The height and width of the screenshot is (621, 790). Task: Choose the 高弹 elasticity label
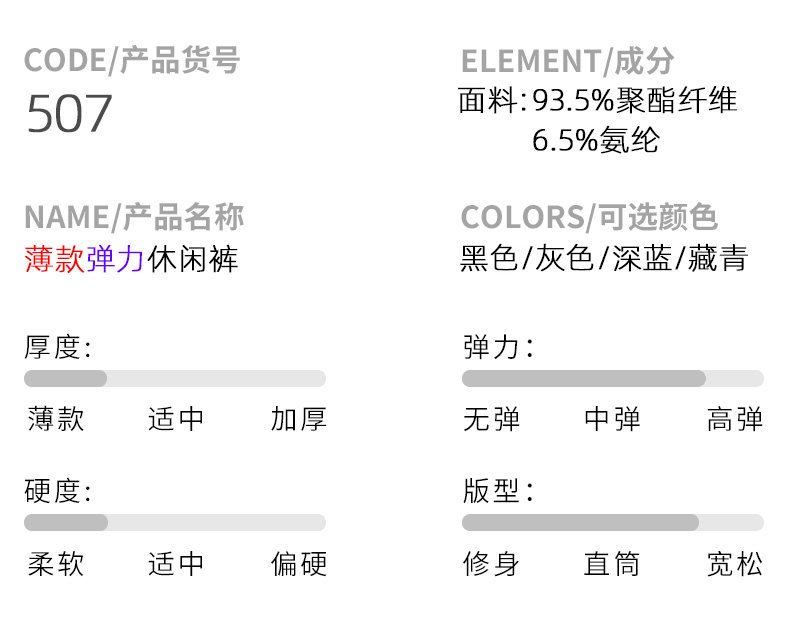[734, 419]
